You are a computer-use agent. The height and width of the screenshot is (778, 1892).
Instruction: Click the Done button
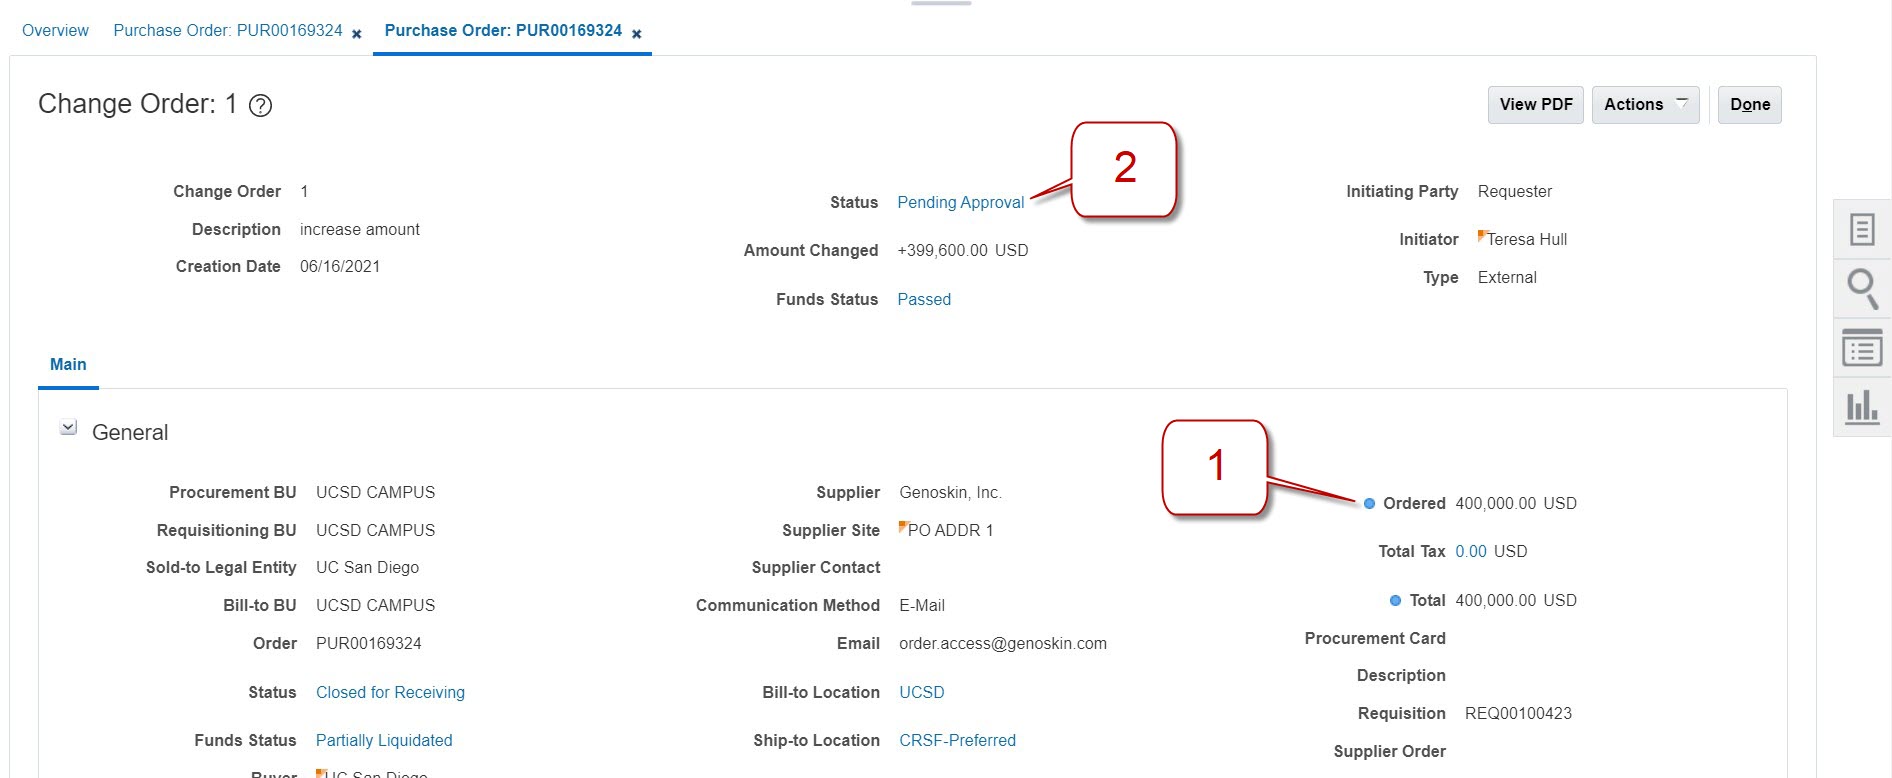pos(1749,105)
